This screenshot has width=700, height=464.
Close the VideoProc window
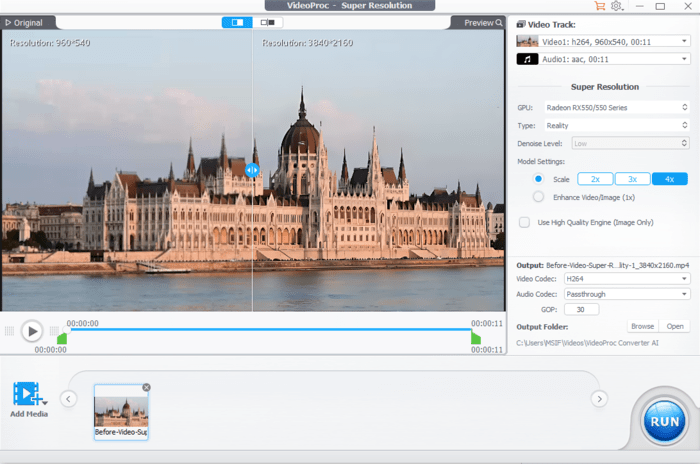pos(688,6)
